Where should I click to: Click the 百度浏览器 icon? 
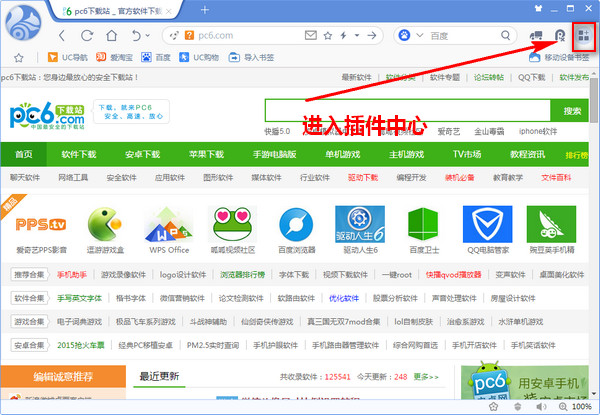(296, 225)
